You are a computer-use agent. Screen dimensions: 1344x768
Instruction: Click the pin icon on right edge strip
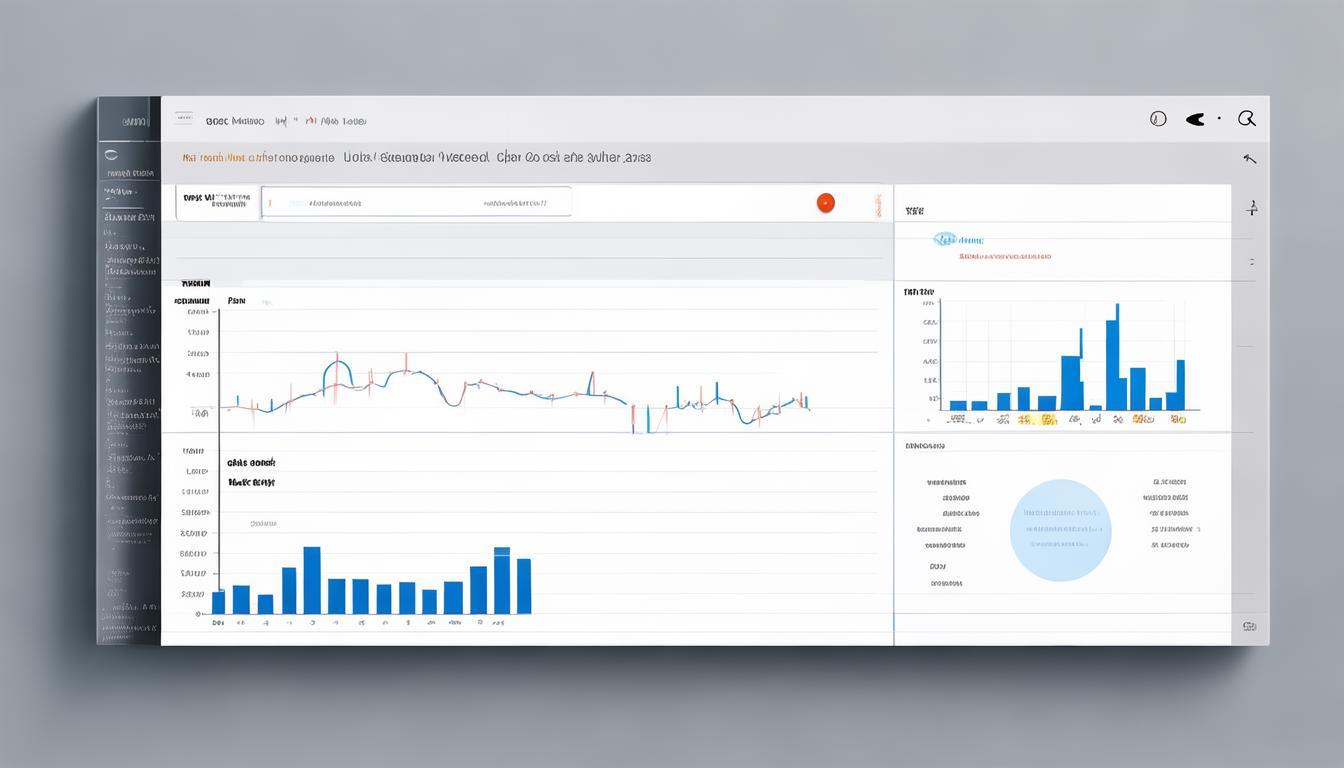1251,208
